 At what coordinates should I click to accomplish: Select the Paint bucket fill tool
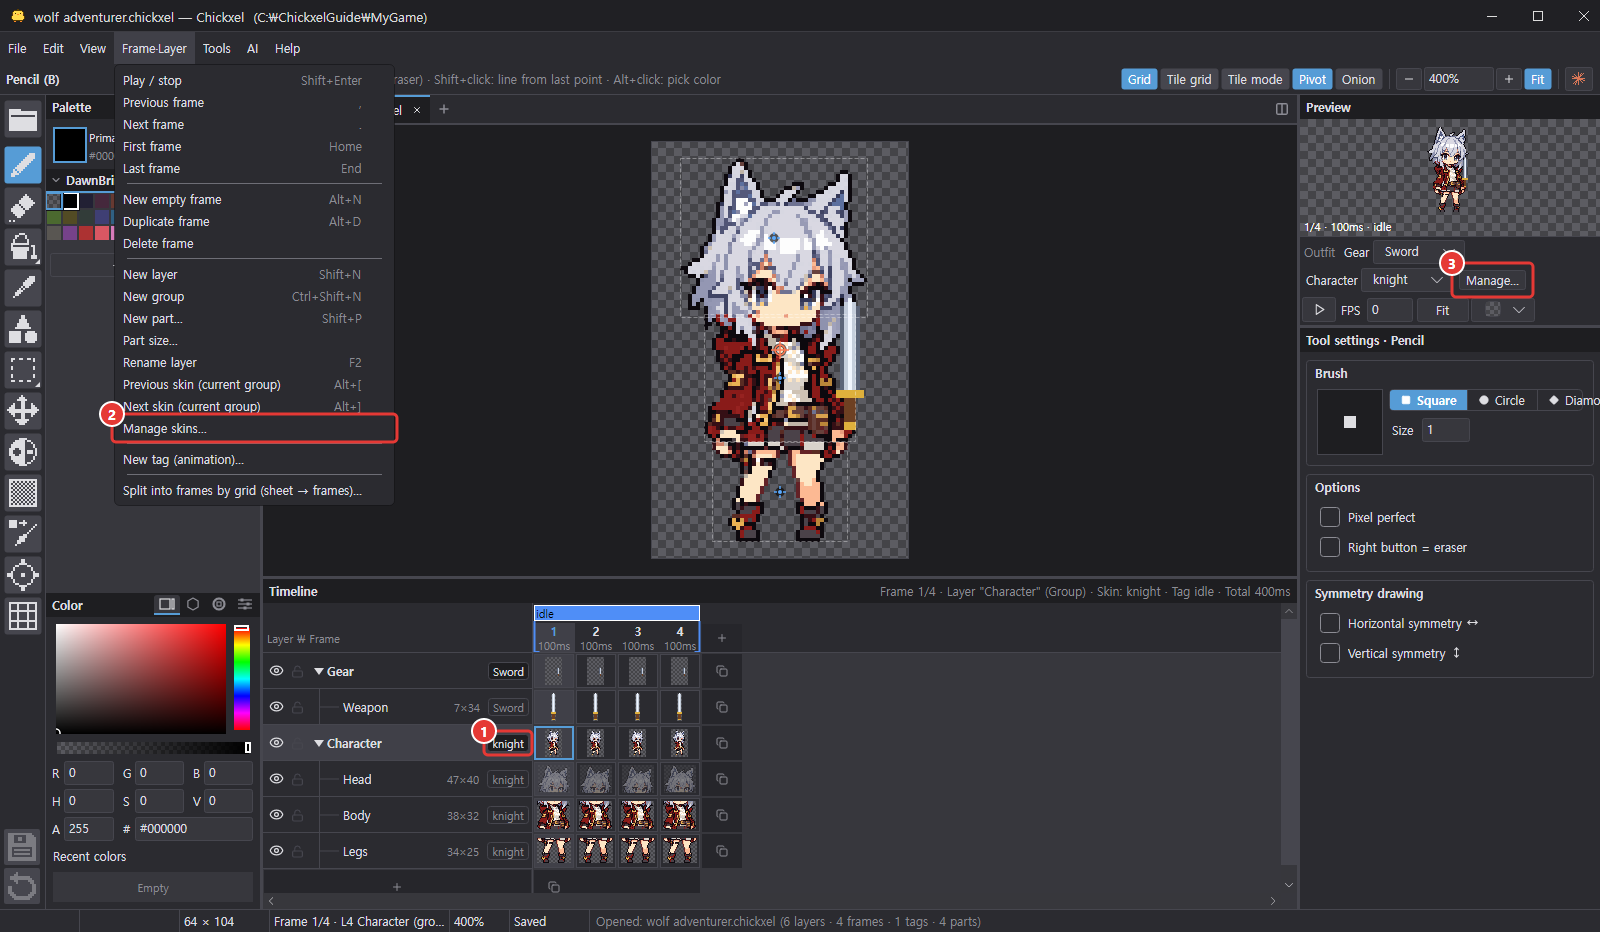23,247
